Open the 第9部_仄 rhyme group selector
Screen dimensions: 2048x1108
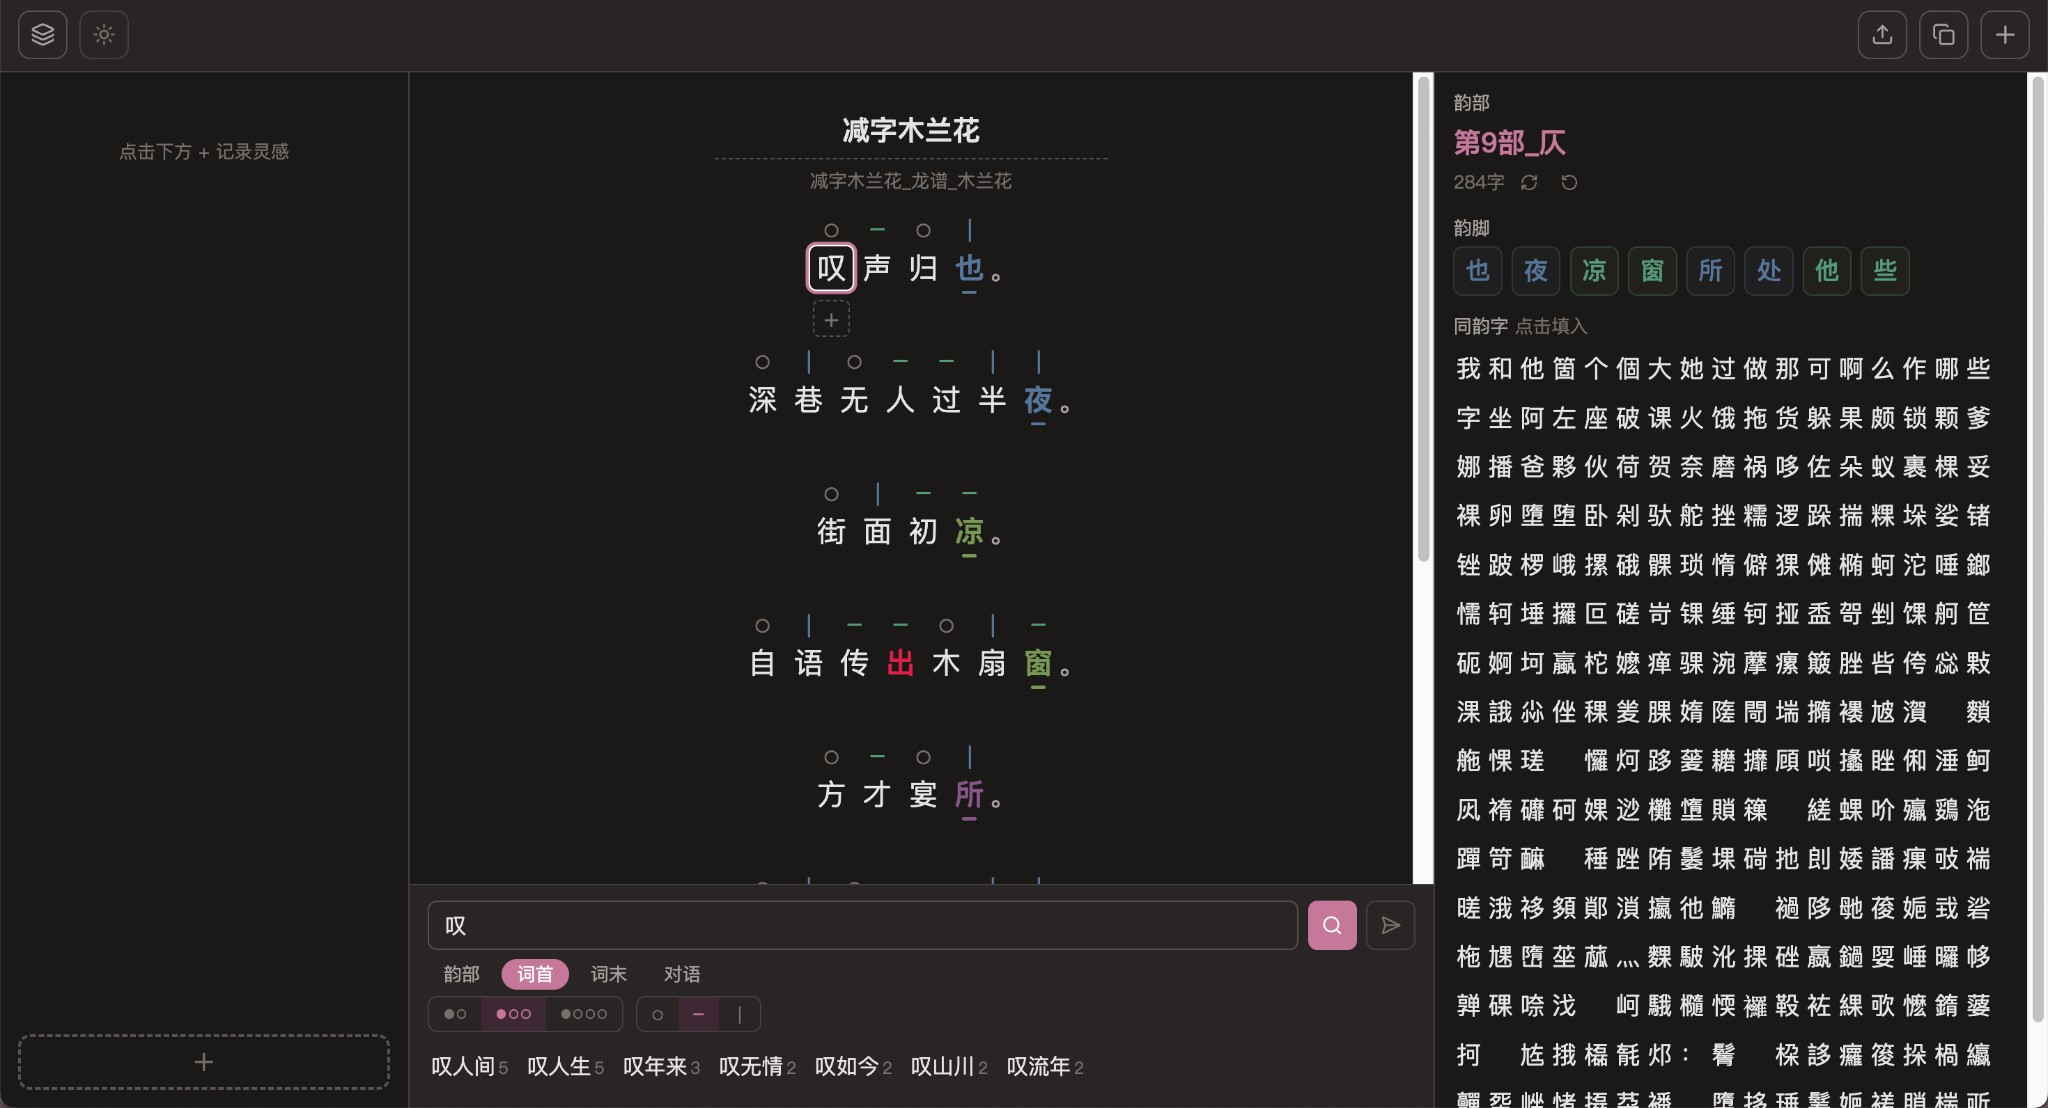click(1509, 142)
